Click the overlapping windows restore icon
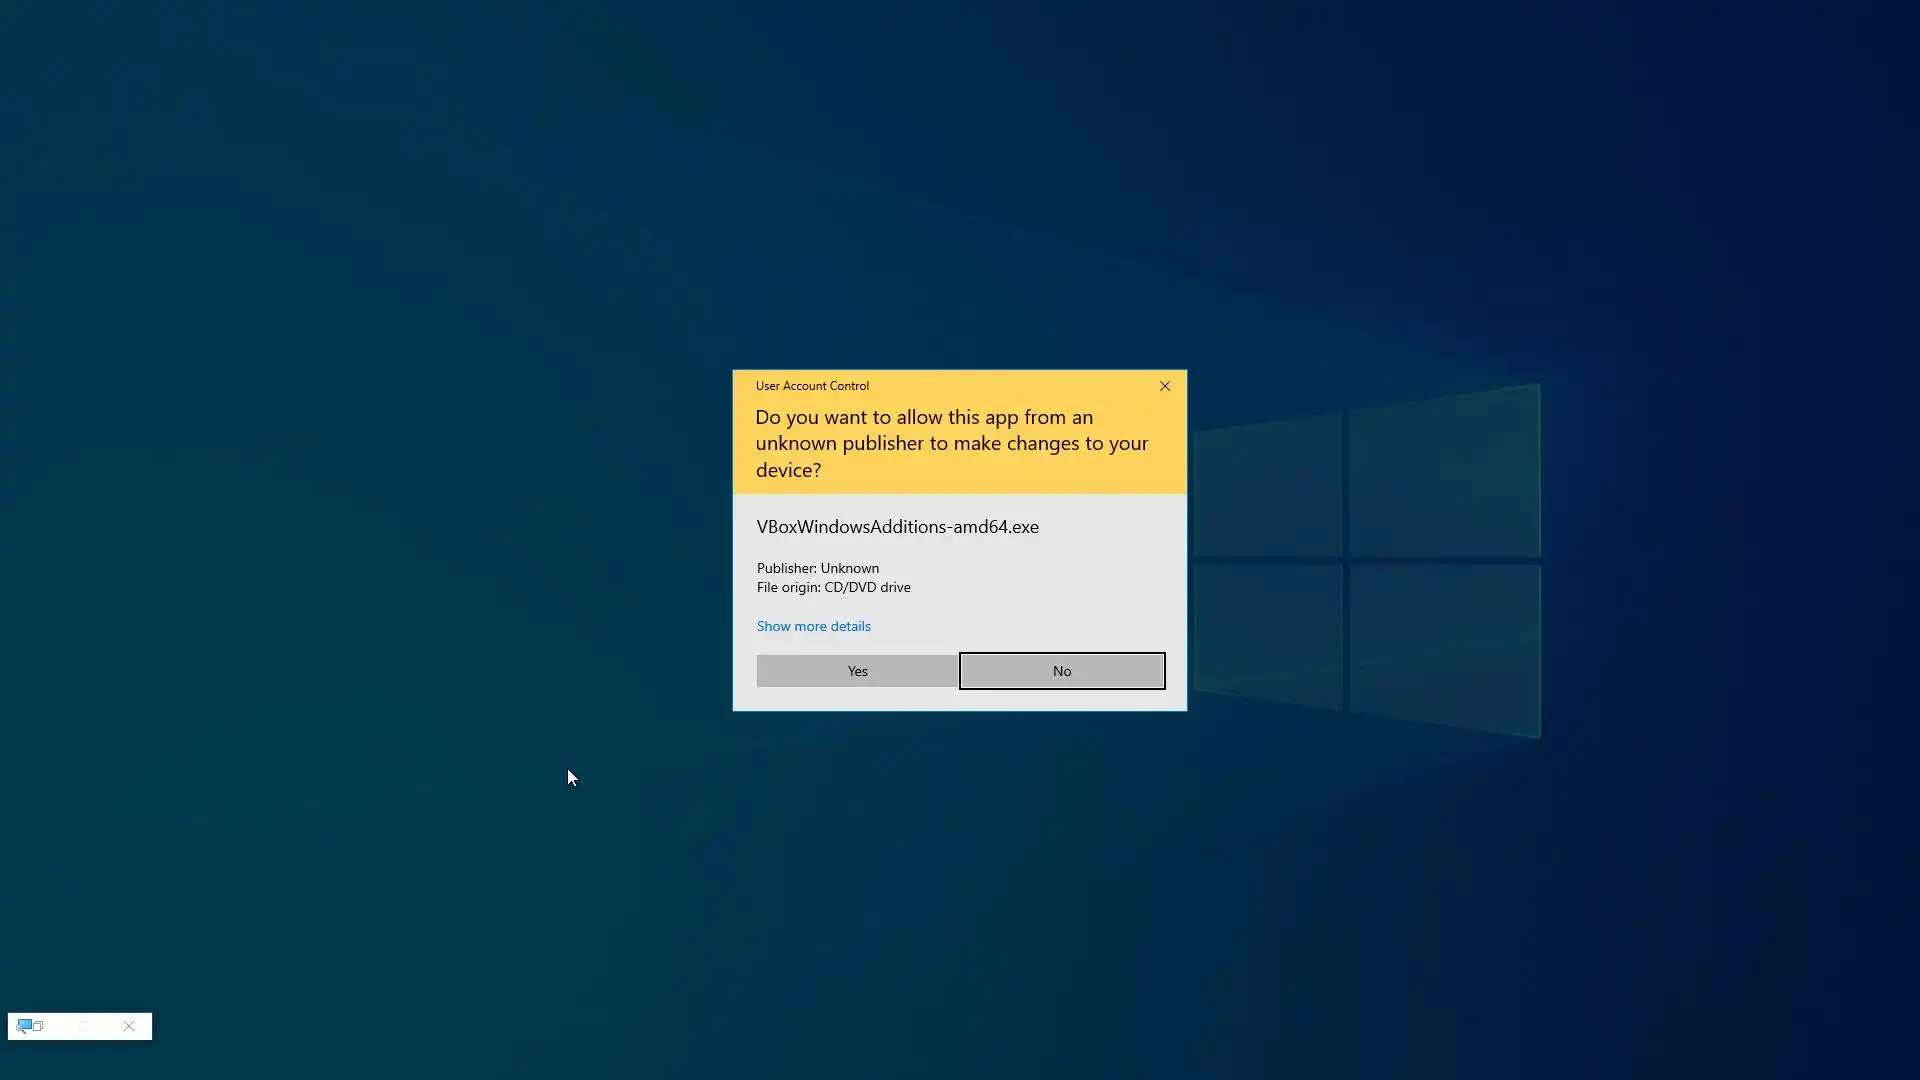1920x1080 pixels. pos(39,1026)
